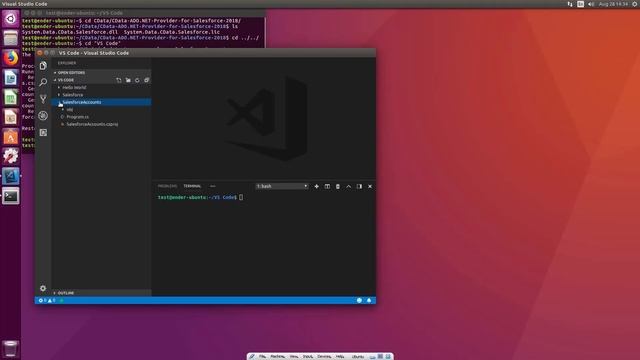Screen dimensions: 640x360
Task: Collapse all folders in the explorer
Action: [147, 80]
